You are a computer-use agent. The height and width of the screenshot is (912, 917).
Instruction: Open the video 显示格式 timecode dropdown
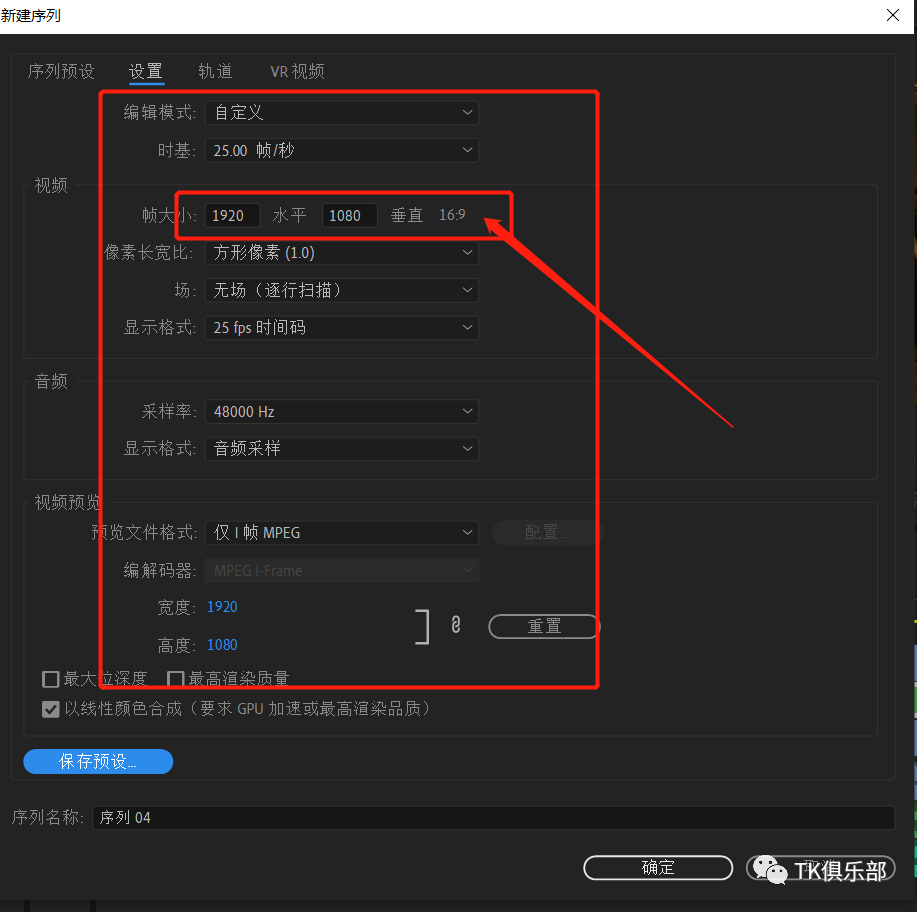pos(341,328)
